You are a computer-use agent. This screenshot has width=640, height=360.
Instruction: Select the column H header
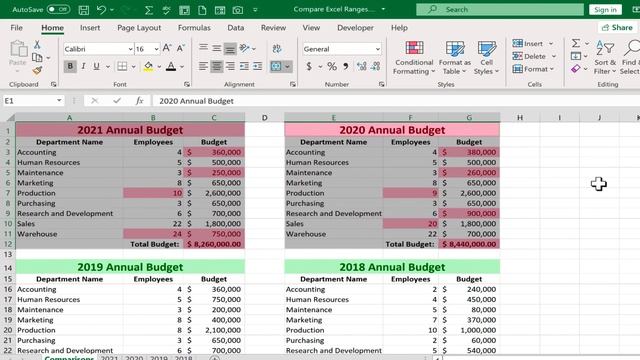(520, 118)
